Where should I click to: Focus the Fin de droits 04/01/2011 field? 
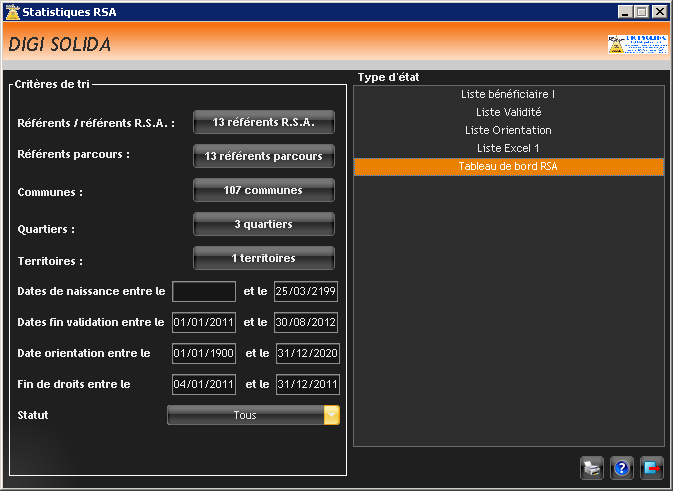(204, 385)
